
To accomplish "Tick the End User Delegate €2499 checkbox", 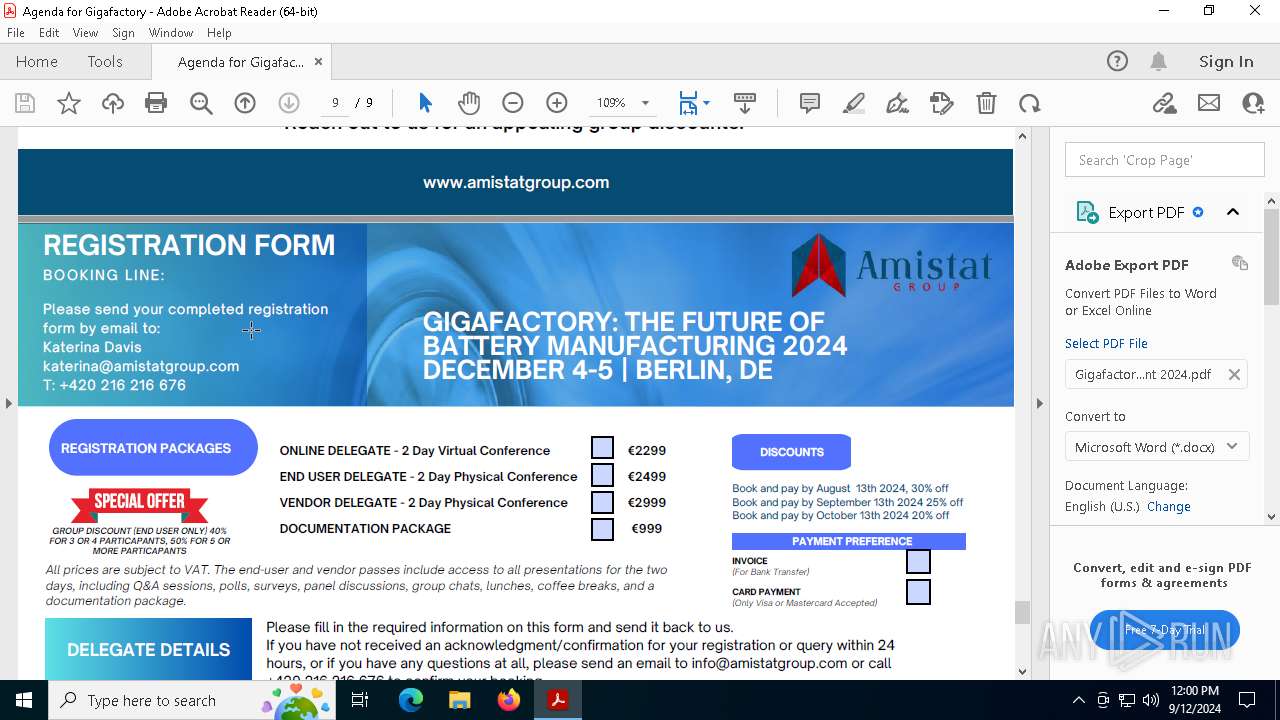I will pos(602,475).
